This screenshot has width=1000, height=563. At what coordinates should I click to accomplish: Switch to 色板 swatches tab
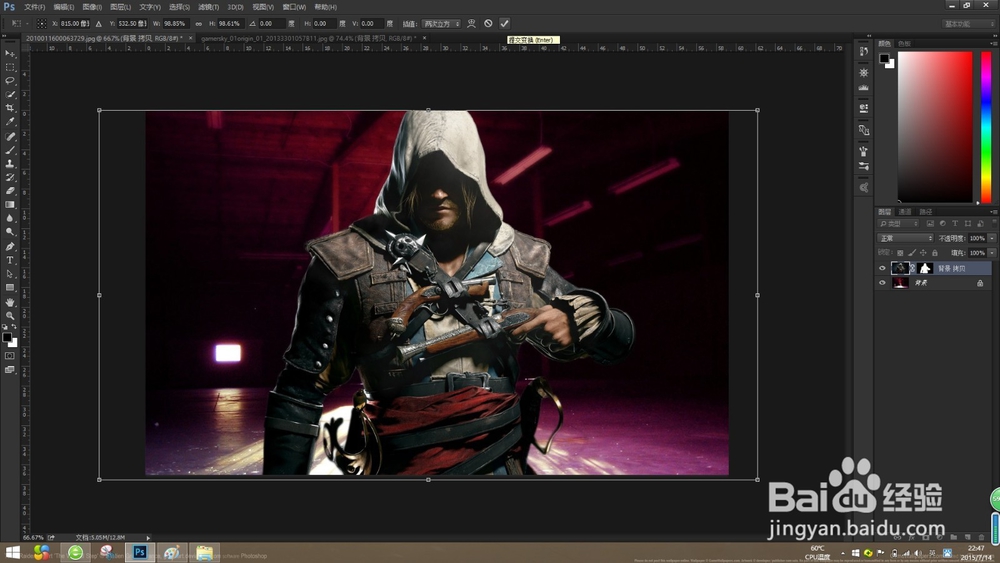(904, 43)
